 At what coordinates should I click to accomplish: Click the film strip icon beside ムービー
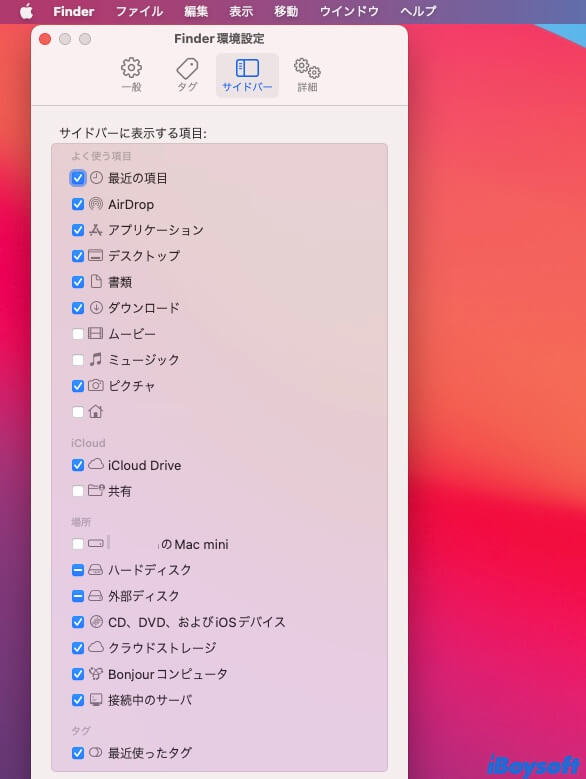click(x=95, y=333)
